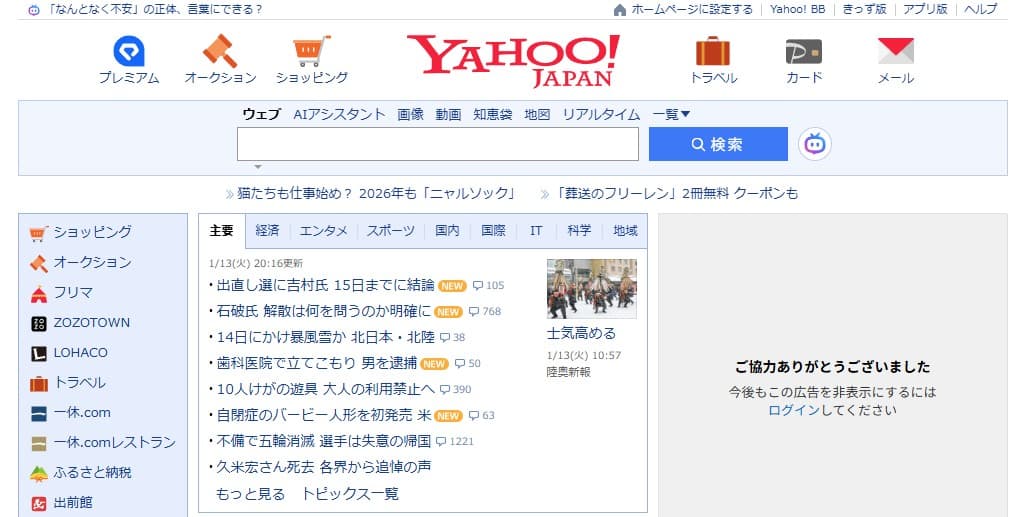Click comment bubble icon showing 390
This screenshot has height=517, width=1015.
click(445, 390)
